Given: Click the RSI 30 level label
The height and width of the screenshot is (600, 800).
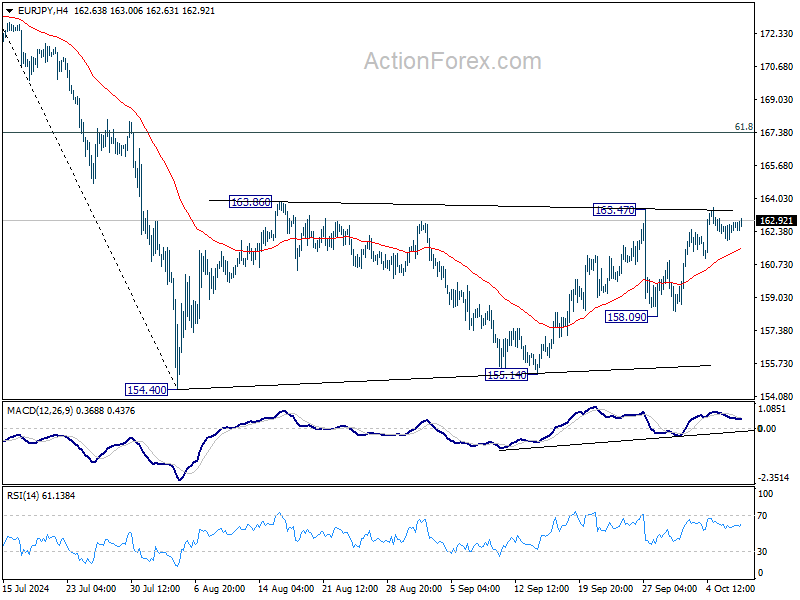Looking at the screenshot, I should [762, 552].
